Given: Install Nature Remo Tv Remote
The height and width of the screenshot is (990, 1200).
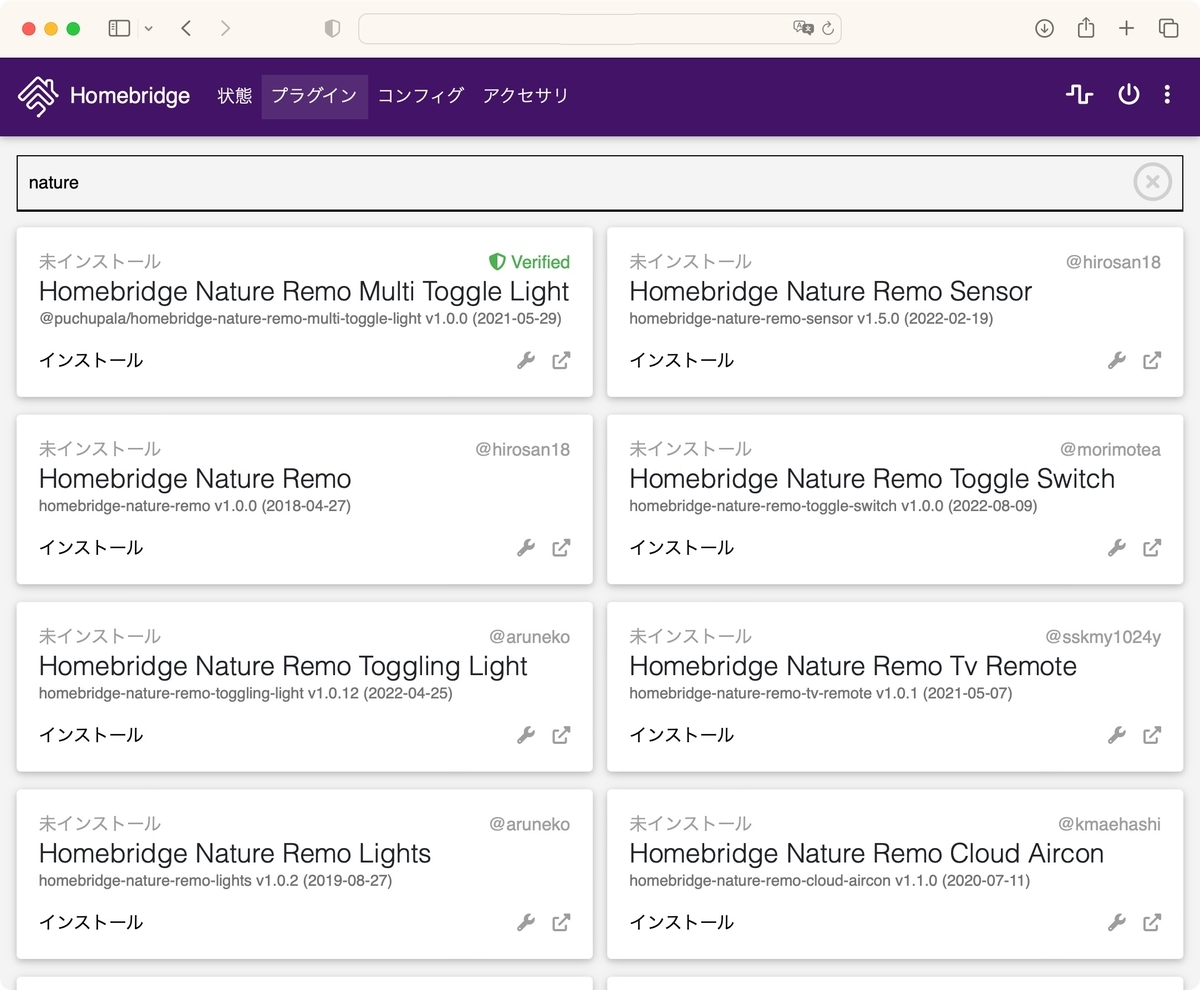Looking at the screenshot, I should pos(682,735).
